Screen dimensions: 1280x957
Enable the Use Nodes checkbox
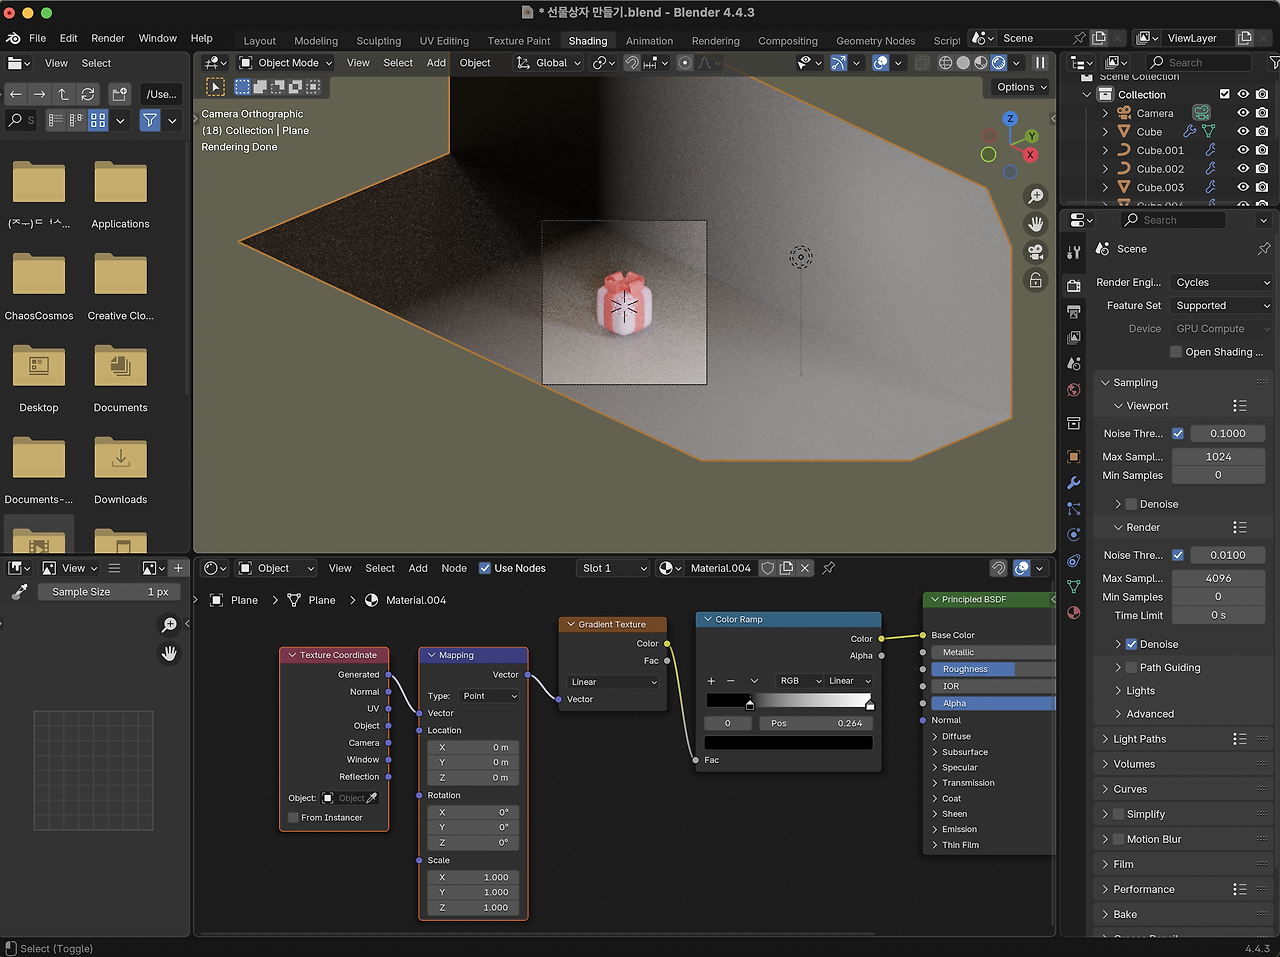[485, 568]
